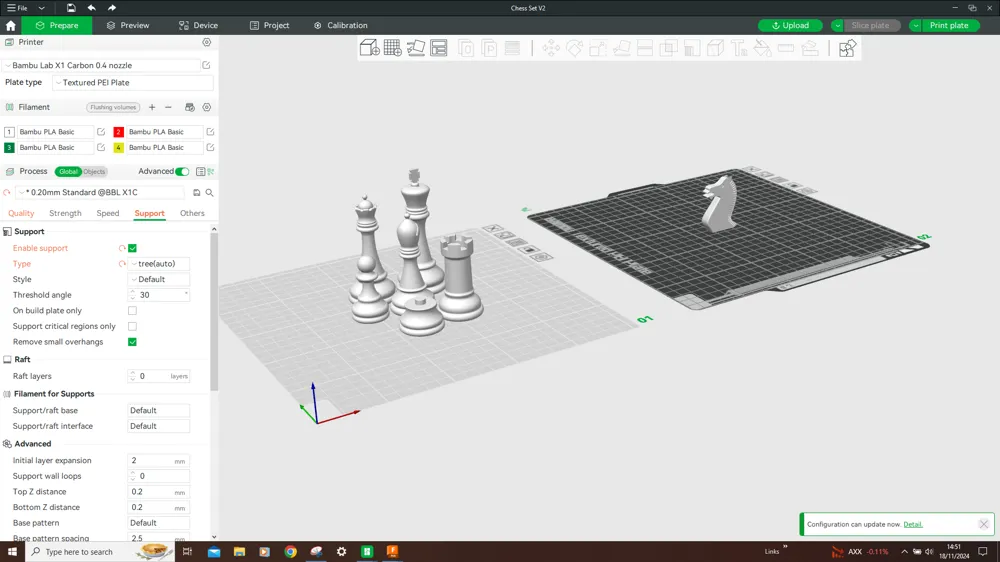Viewport: 1000px width, 562px height.
Task: Open the Quality settings tab
Action: [21, 213]
